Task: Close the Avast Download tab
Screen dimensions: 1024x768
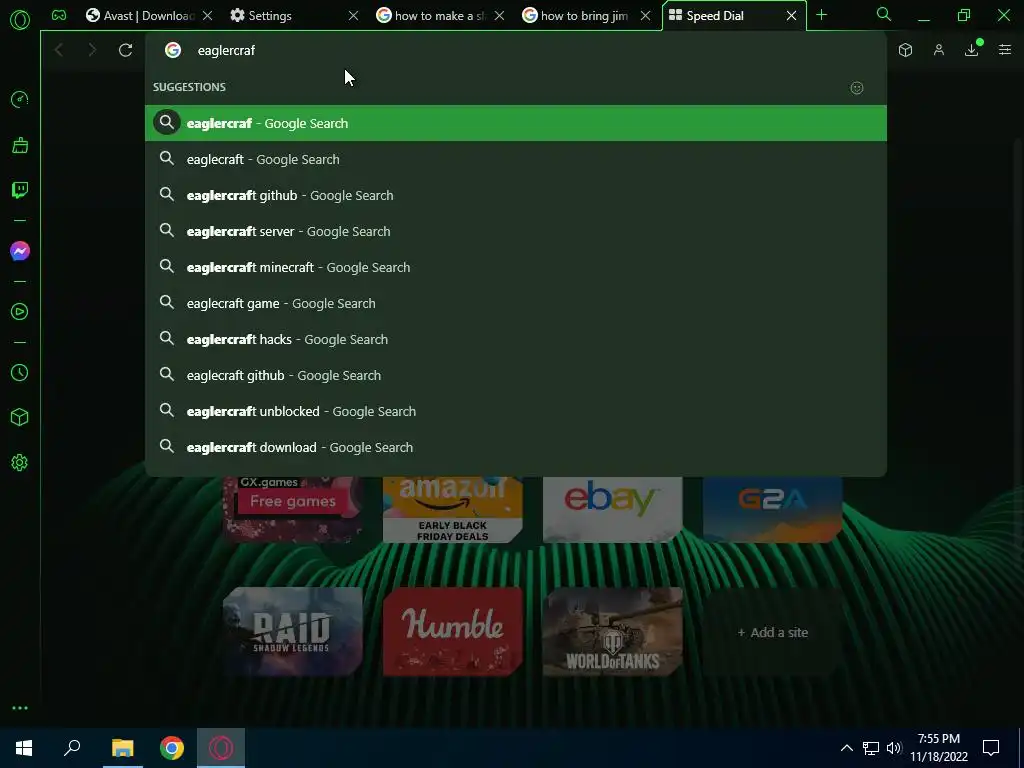Action: 207,16
